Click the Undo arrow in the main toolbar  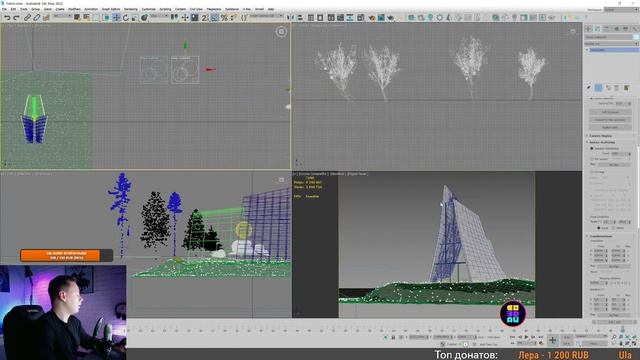click(x=7, y=18)
